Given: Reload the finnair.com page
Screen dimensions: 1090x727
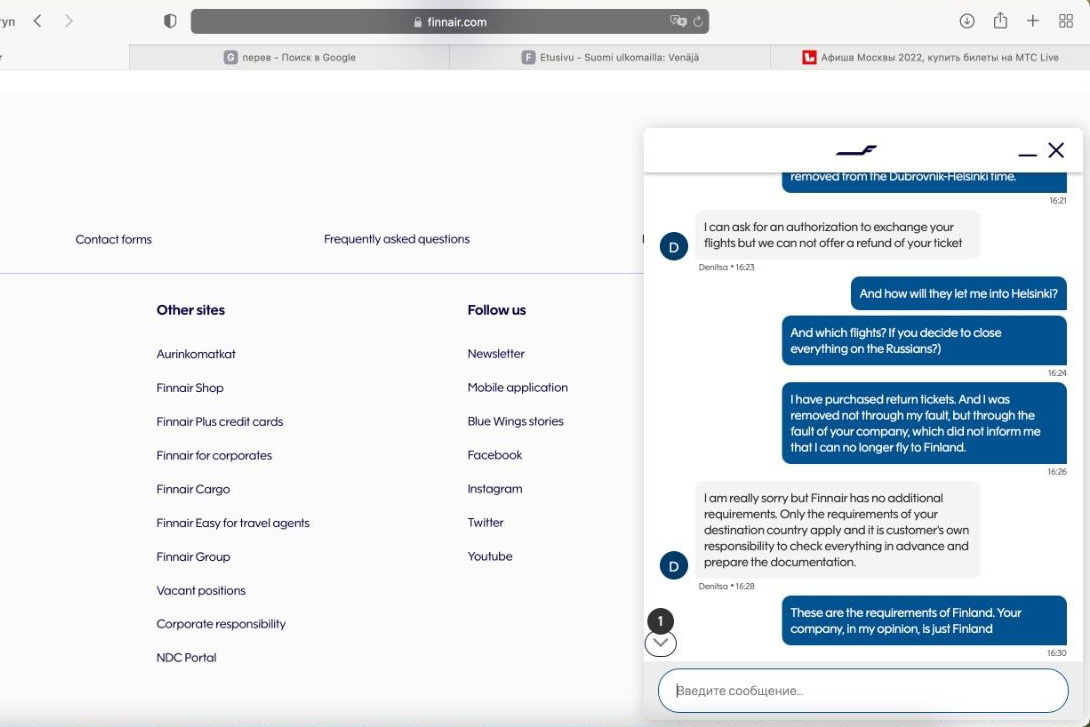Looking at the screenshot, I should coord(698,22).
